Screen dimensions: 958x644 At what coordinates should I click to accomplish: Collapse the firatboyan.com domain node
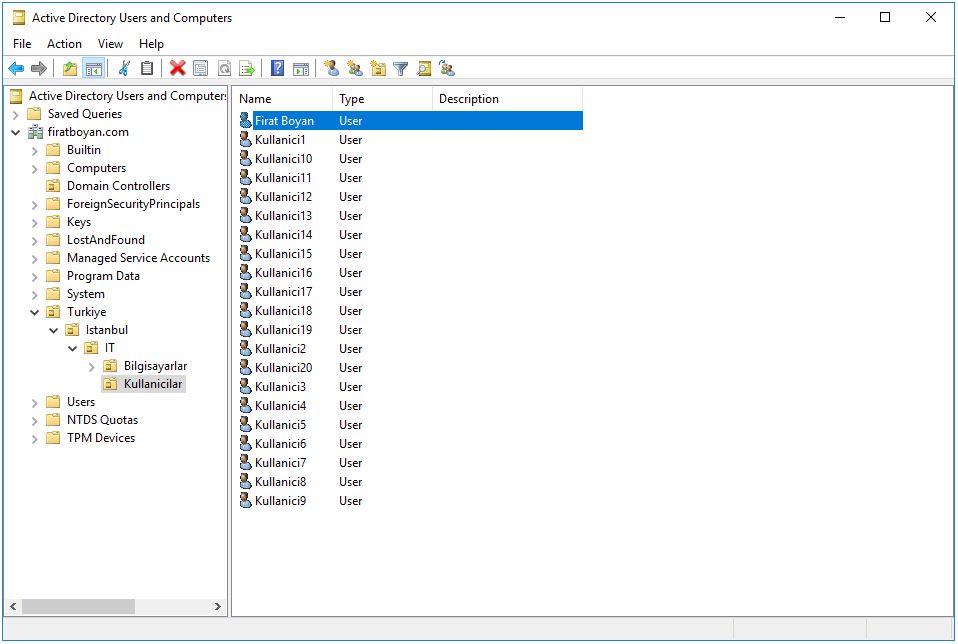pyautogui.click(x=16, y=133)
